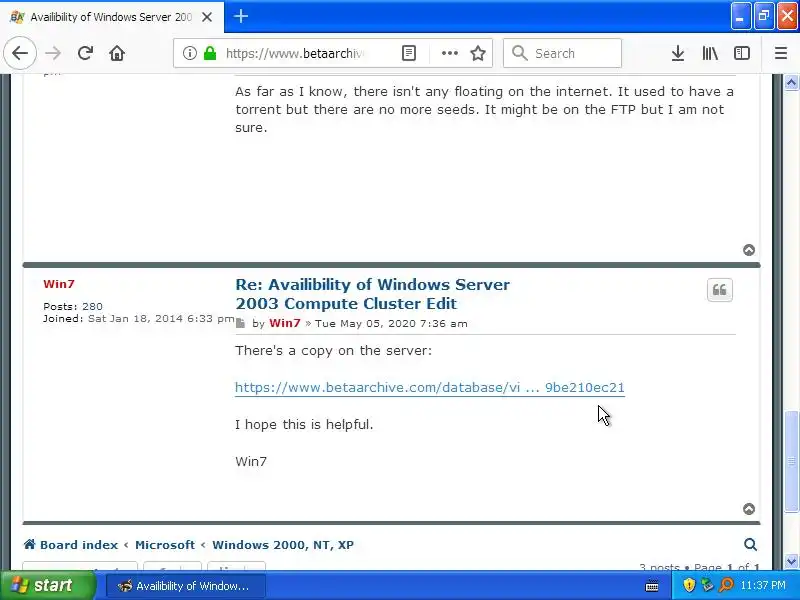Click the Board index home icon

[x=30, y=544]
